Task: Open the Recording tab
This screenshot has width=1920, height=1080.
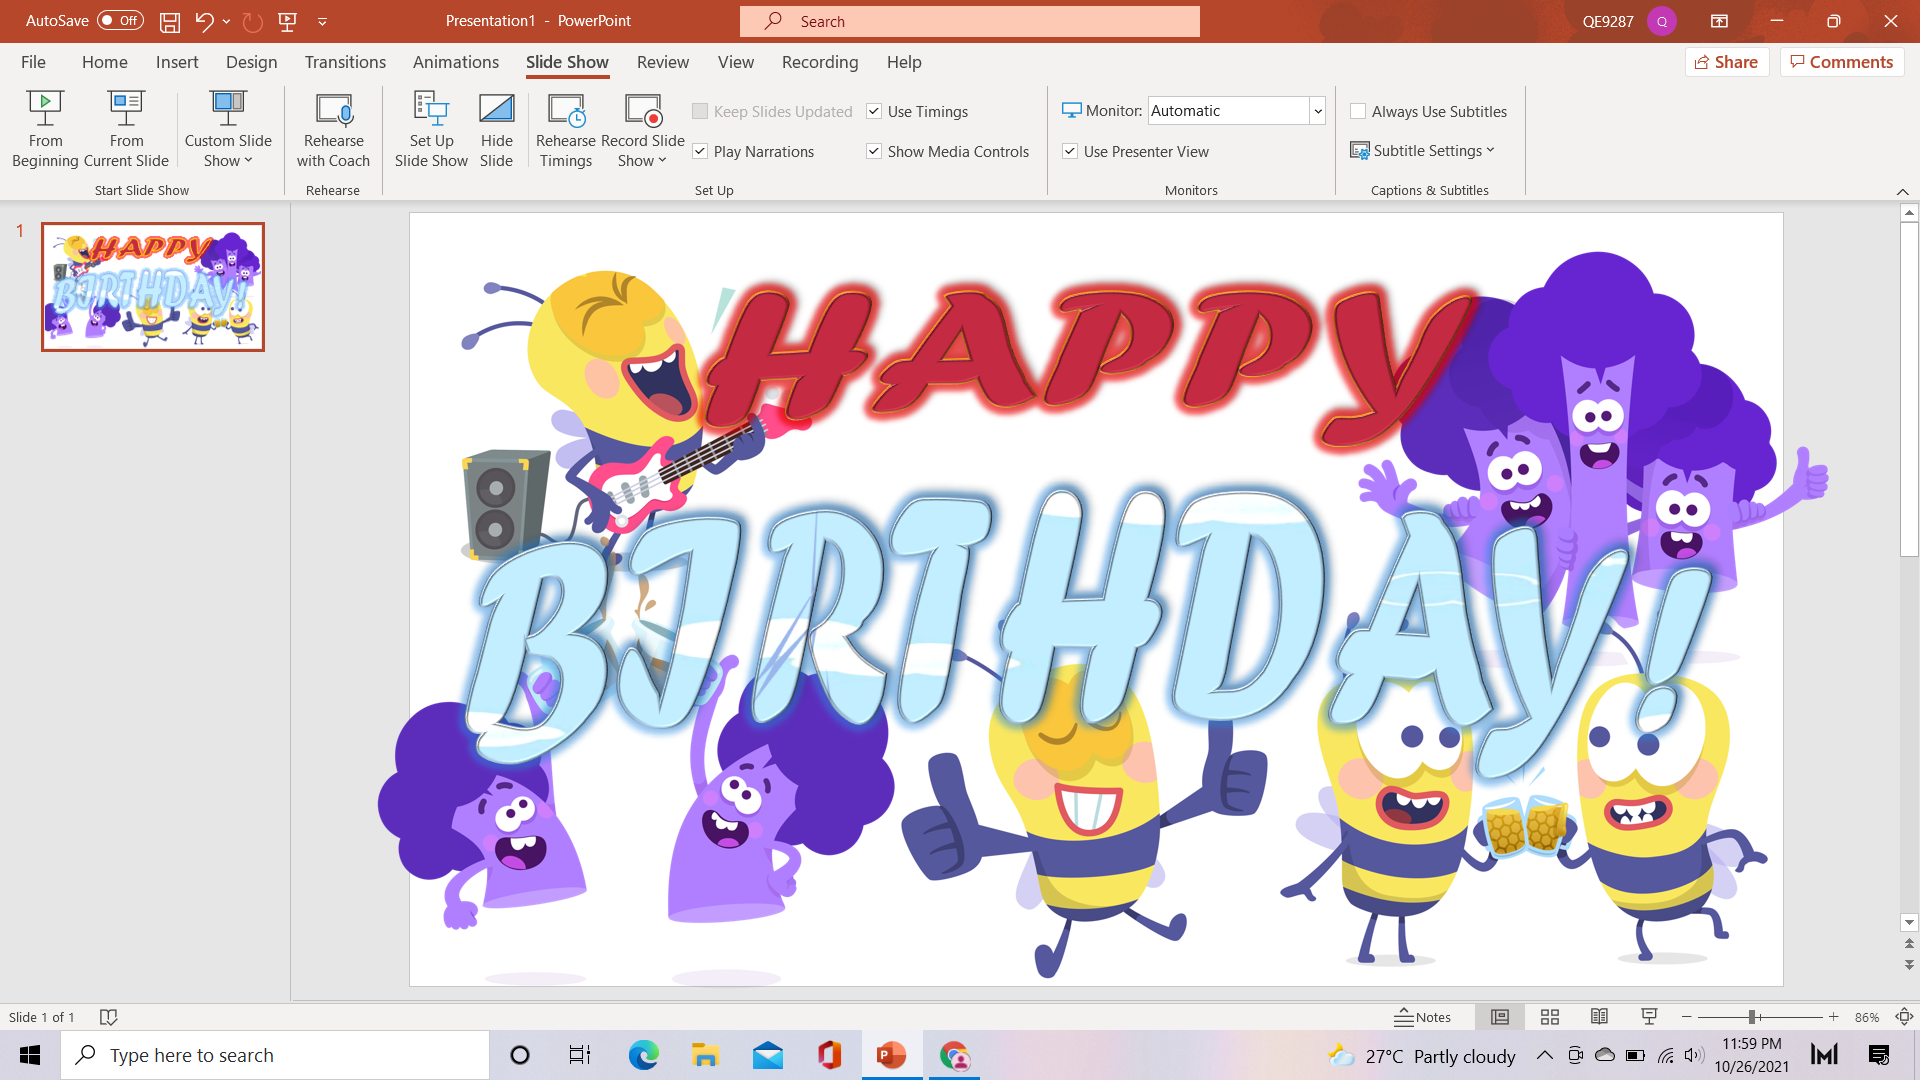Action: coord(820,62)
